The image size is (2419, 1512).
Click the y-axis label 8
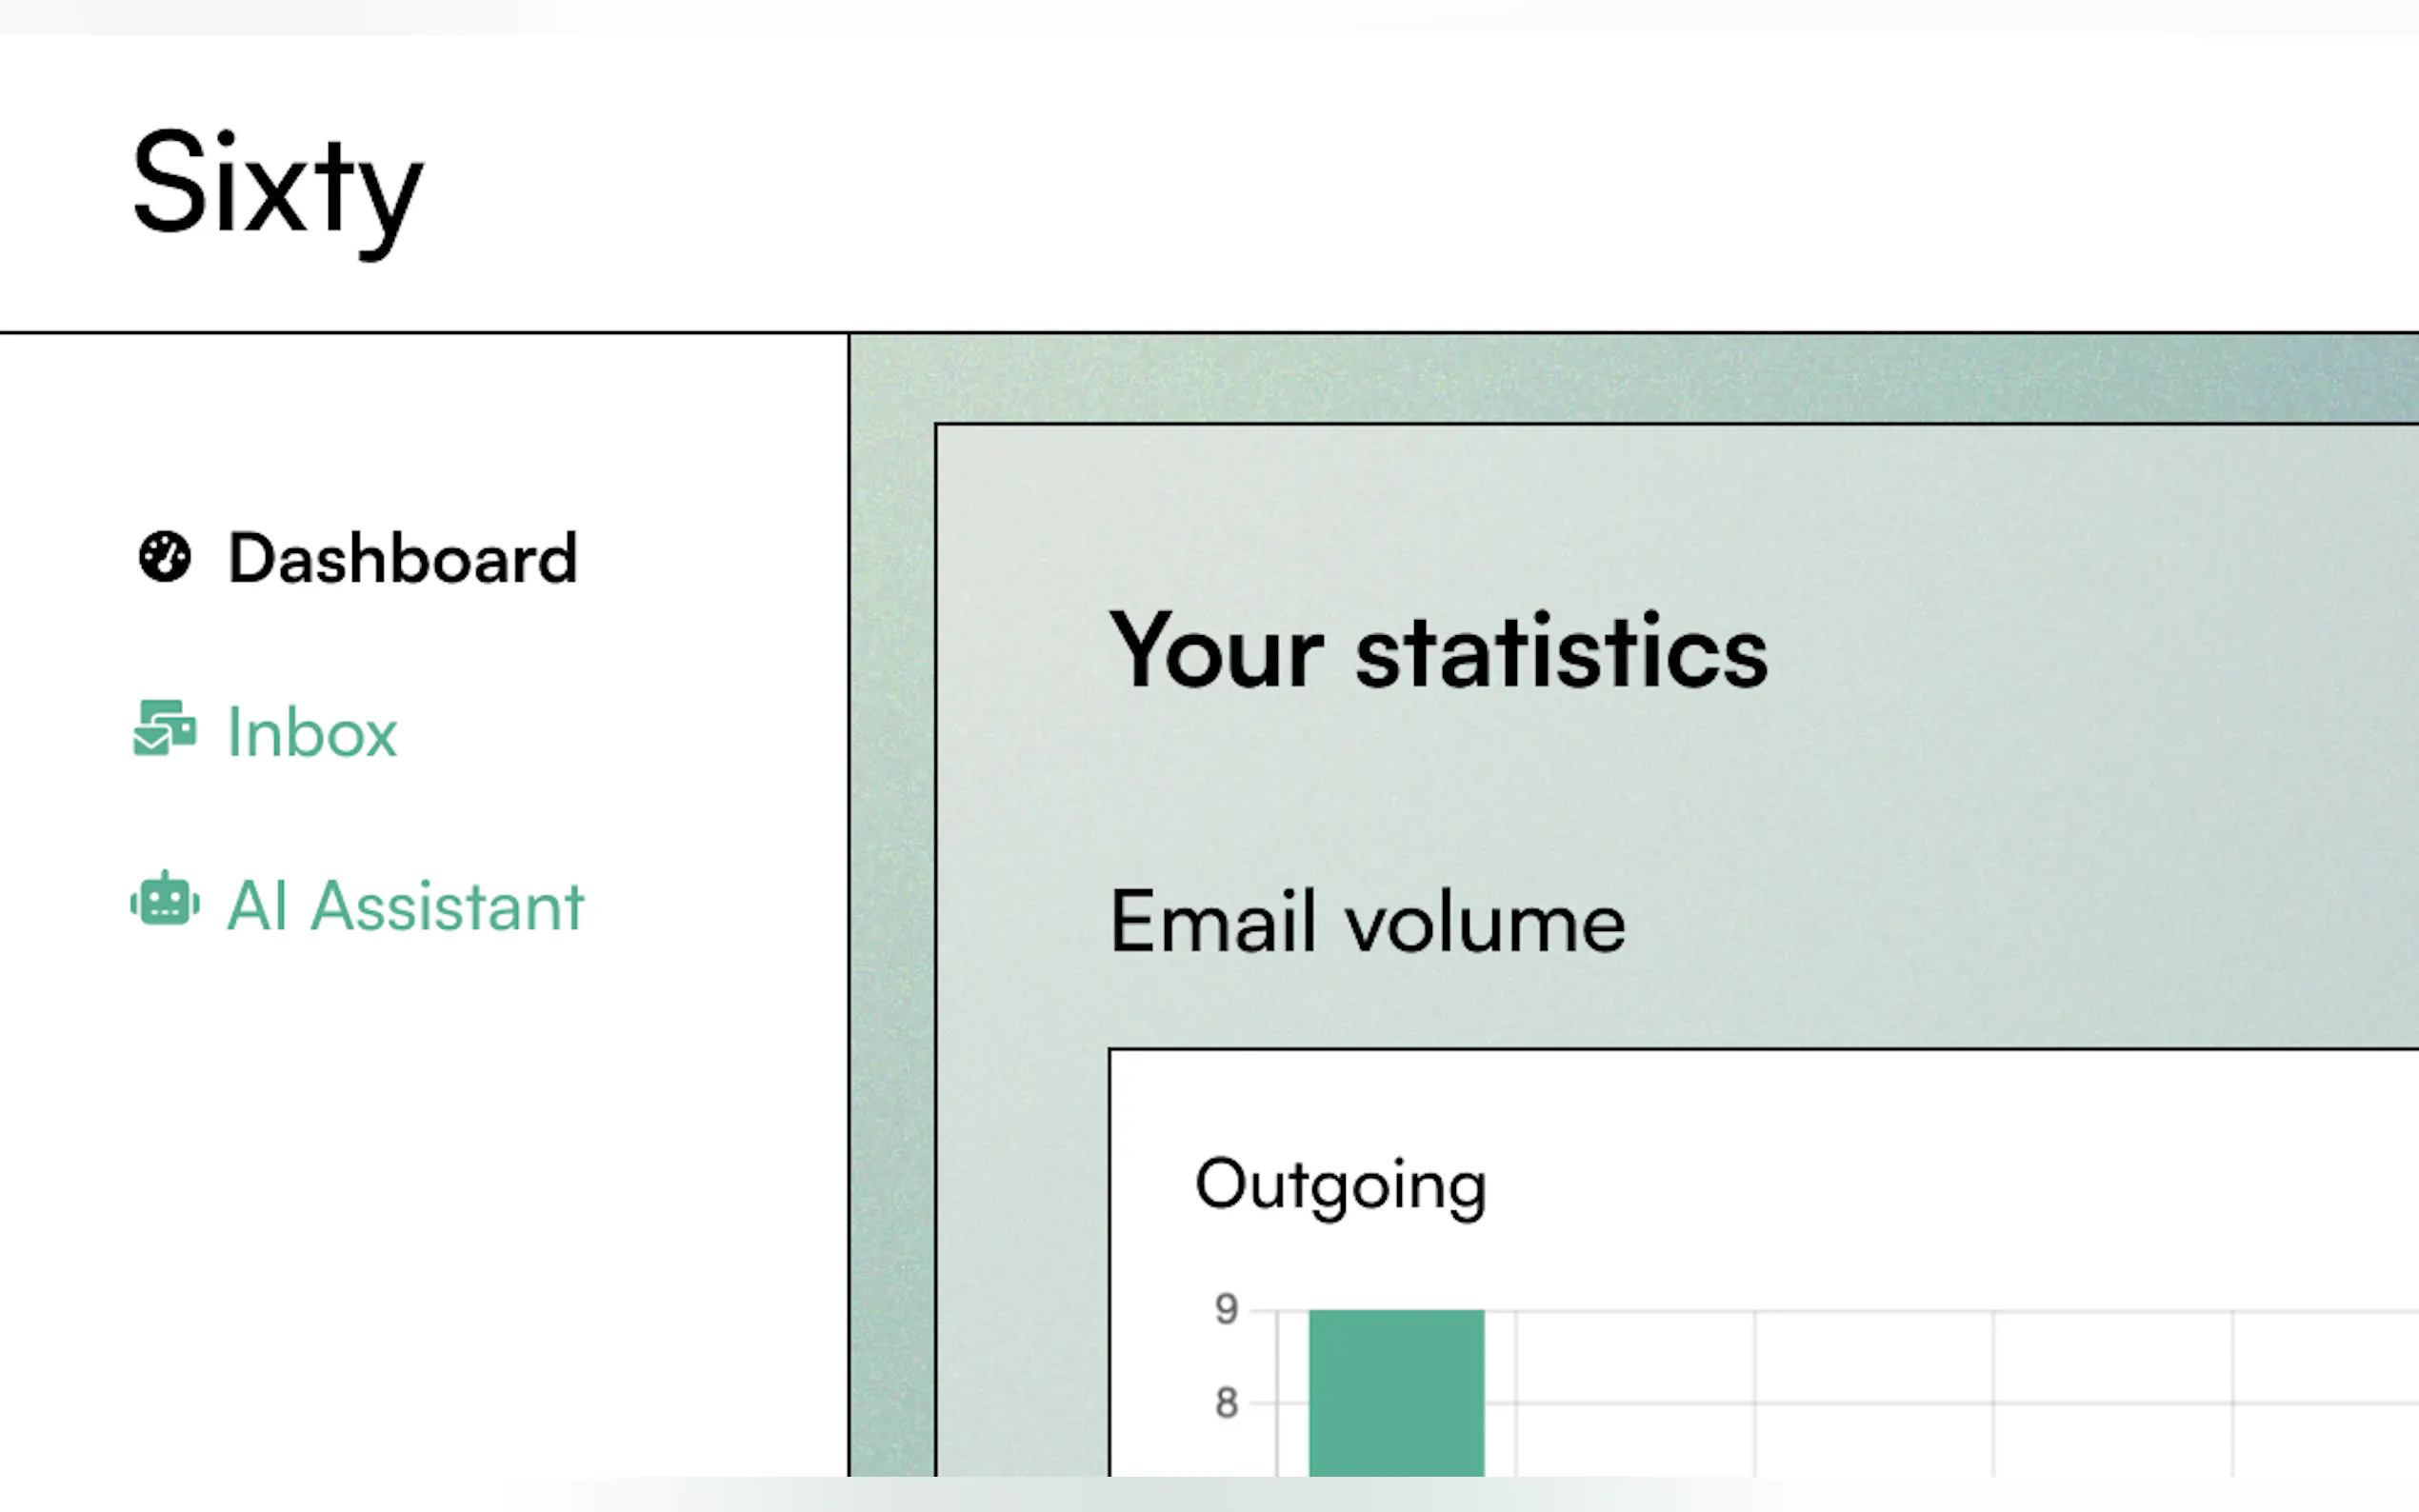click(1226, 1403)
